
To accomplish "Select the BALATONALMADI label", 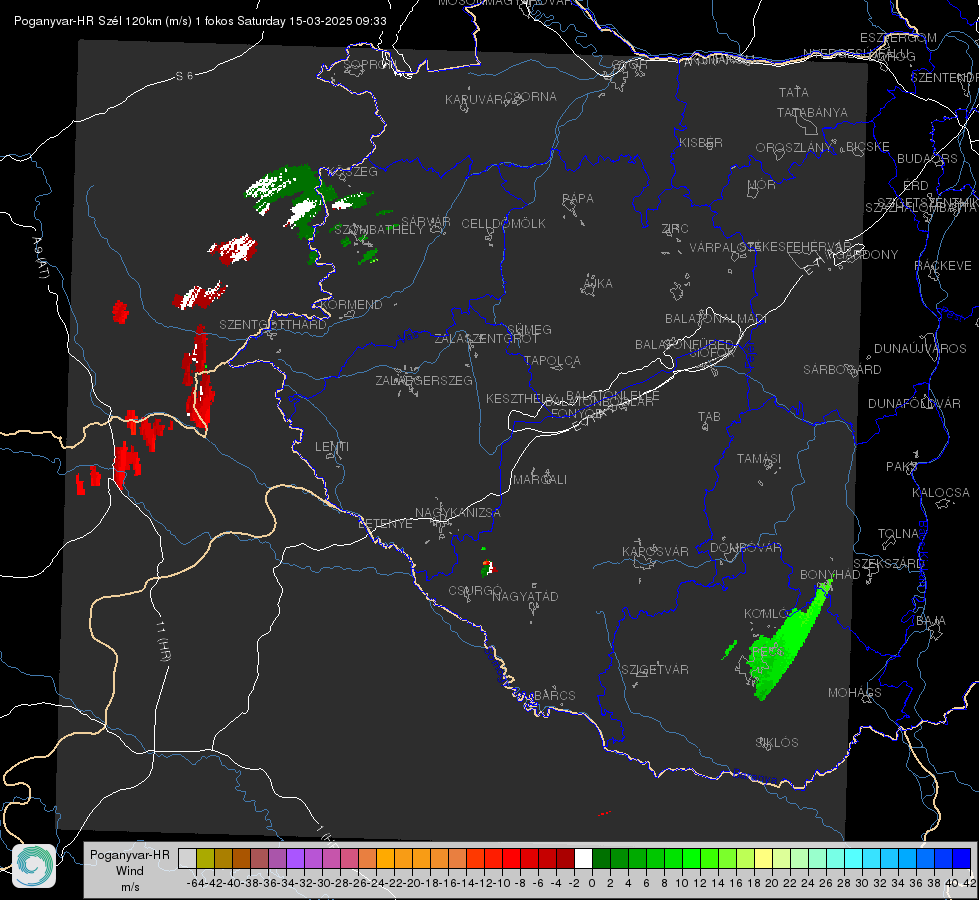I will [716, 319].
